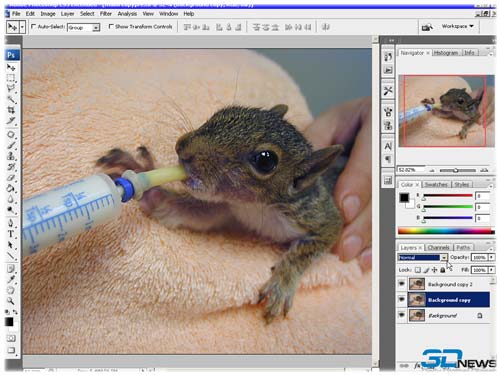Open the tool preset picker arrow
Viewport: 500px width, 375px height.
coord(23,27)
